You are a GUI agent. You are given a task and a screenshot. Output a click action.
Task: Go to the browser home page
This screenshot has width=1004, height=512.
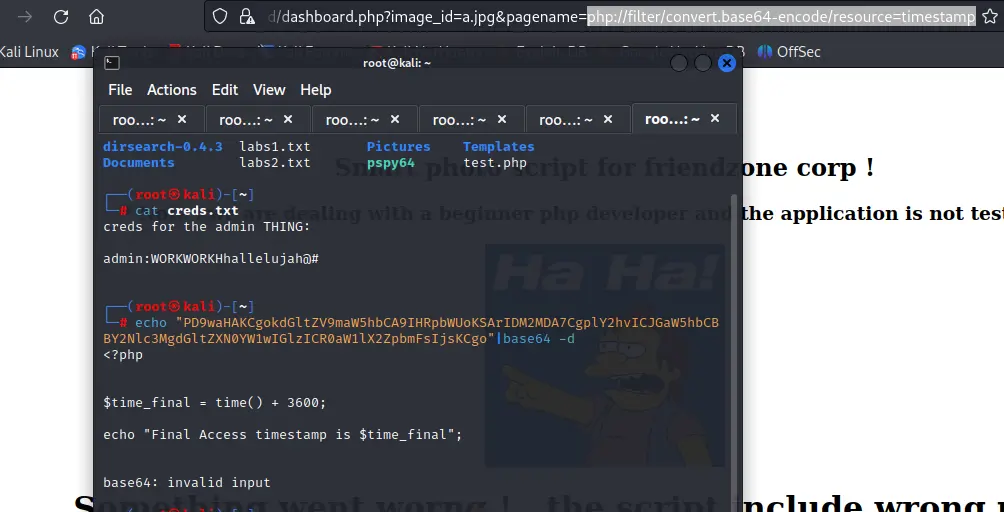coord(96,17)
